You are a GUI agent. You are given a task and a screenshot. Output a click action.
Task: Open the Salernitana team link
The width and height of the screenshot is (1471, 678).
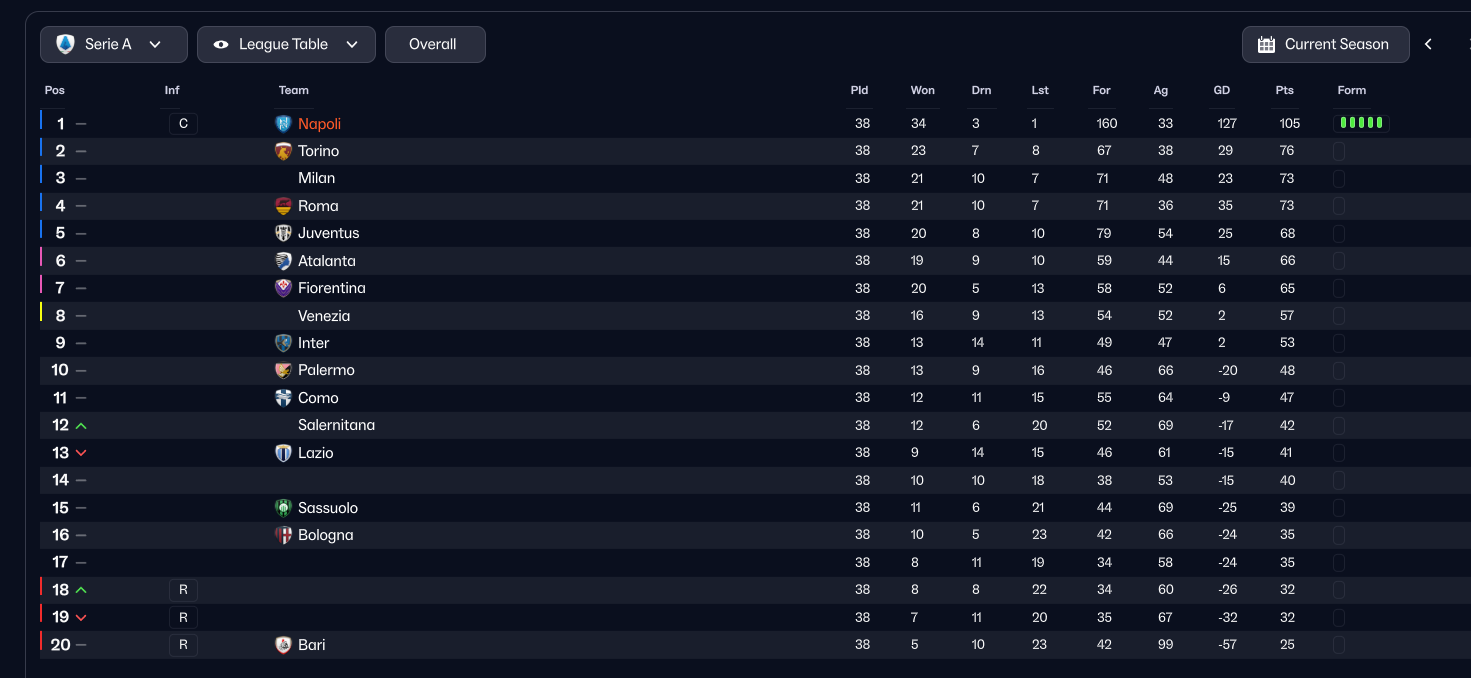click(x=336, y=425)
